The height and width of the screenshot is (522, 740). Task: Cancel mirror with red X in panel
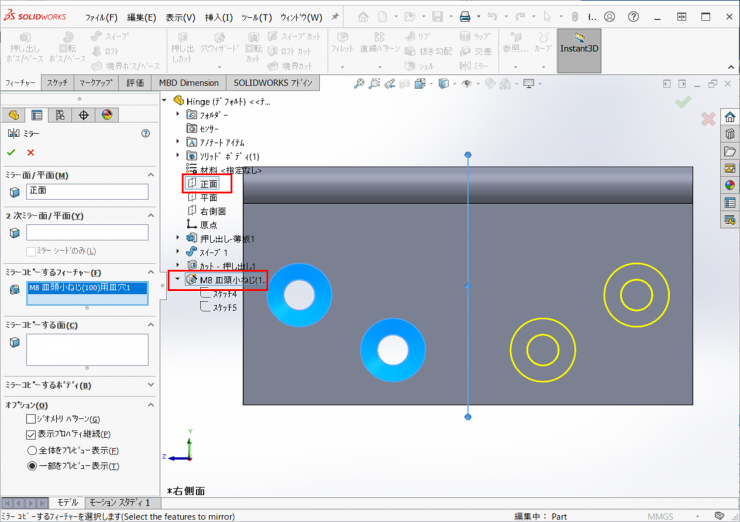(30, 152)
